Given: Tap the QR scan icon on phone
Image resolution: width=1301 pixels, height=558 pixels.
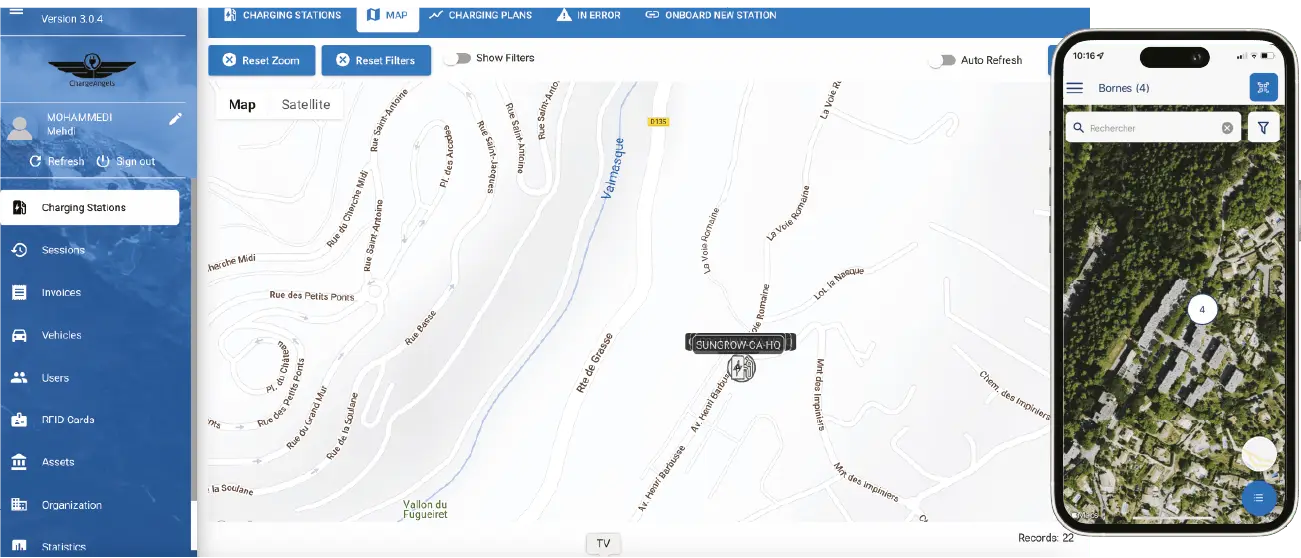Looking at the screenshot, I should 1263,88.
